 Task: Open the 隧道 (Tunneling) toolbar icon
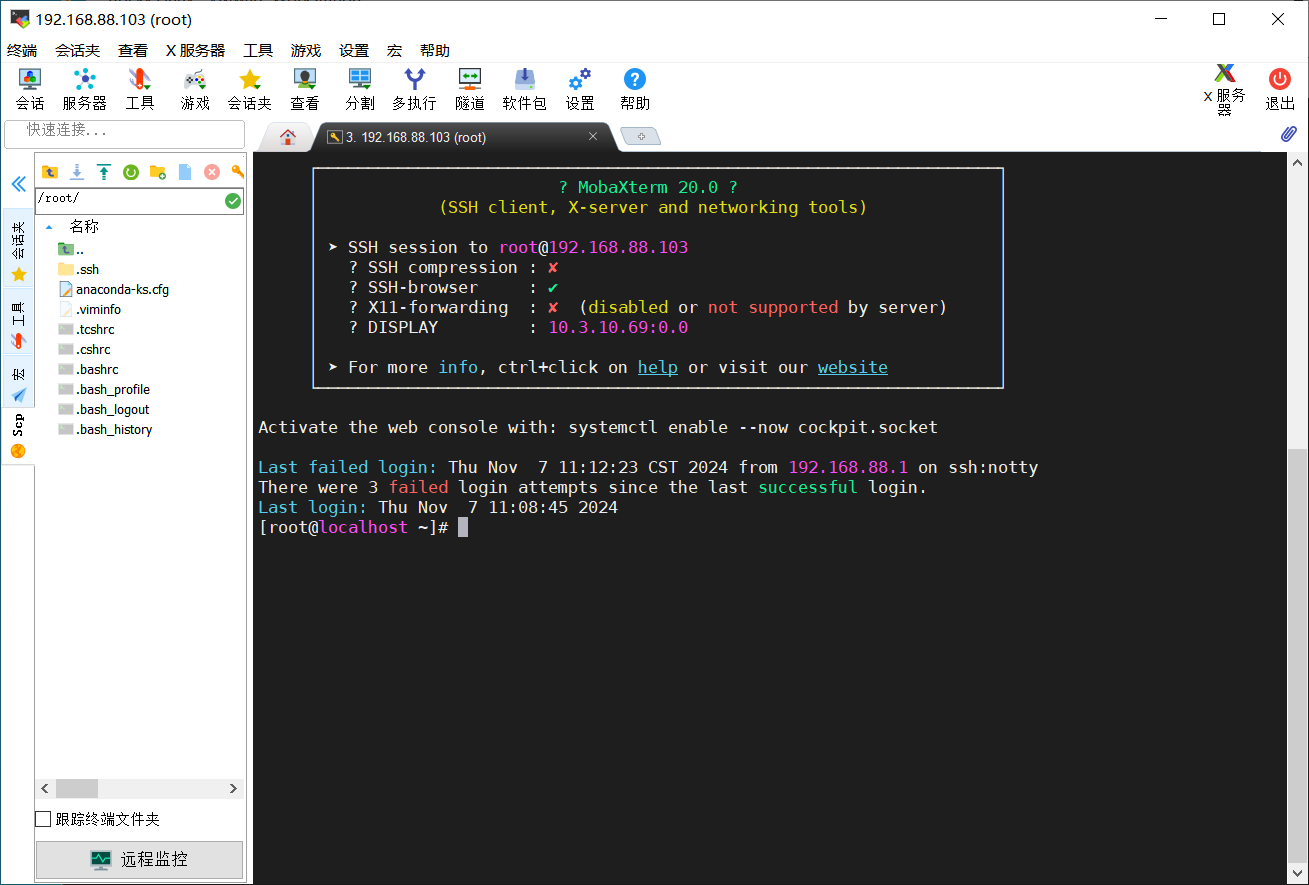coord(469,88)
